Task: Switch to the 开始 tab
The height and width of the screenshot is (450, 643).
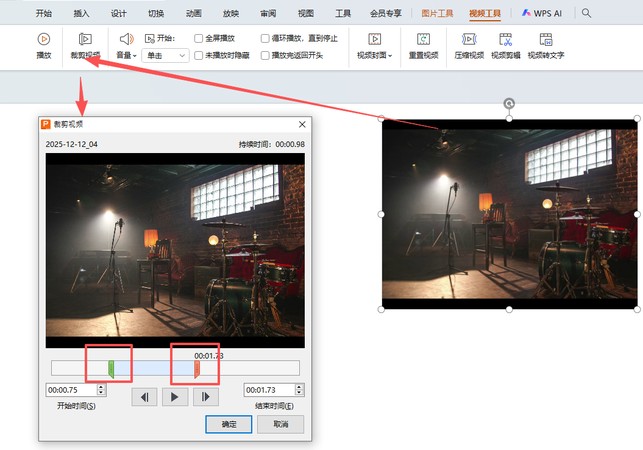Action: (x=43, y=14)
